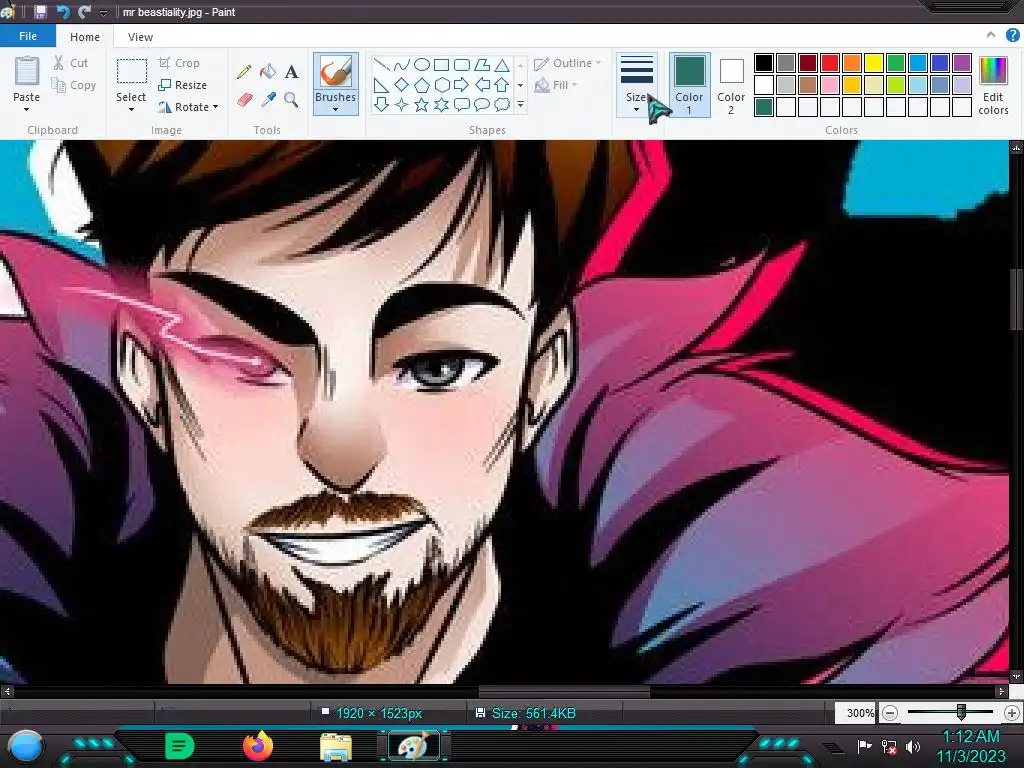Open Firefox from the taskbar
This screenshot has width=1024, height=768.
point(258,746)
